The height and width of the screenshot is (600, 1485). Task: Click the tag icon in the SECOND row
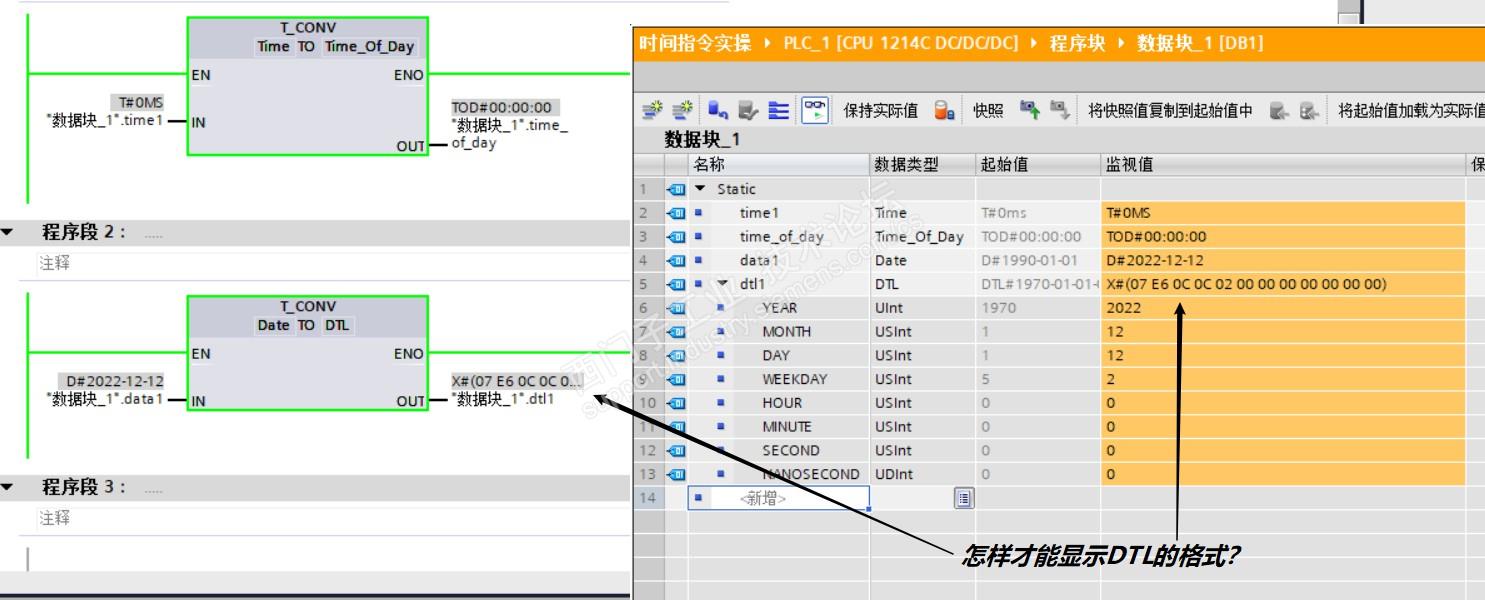pyautogui.click(x=675, y=450)
